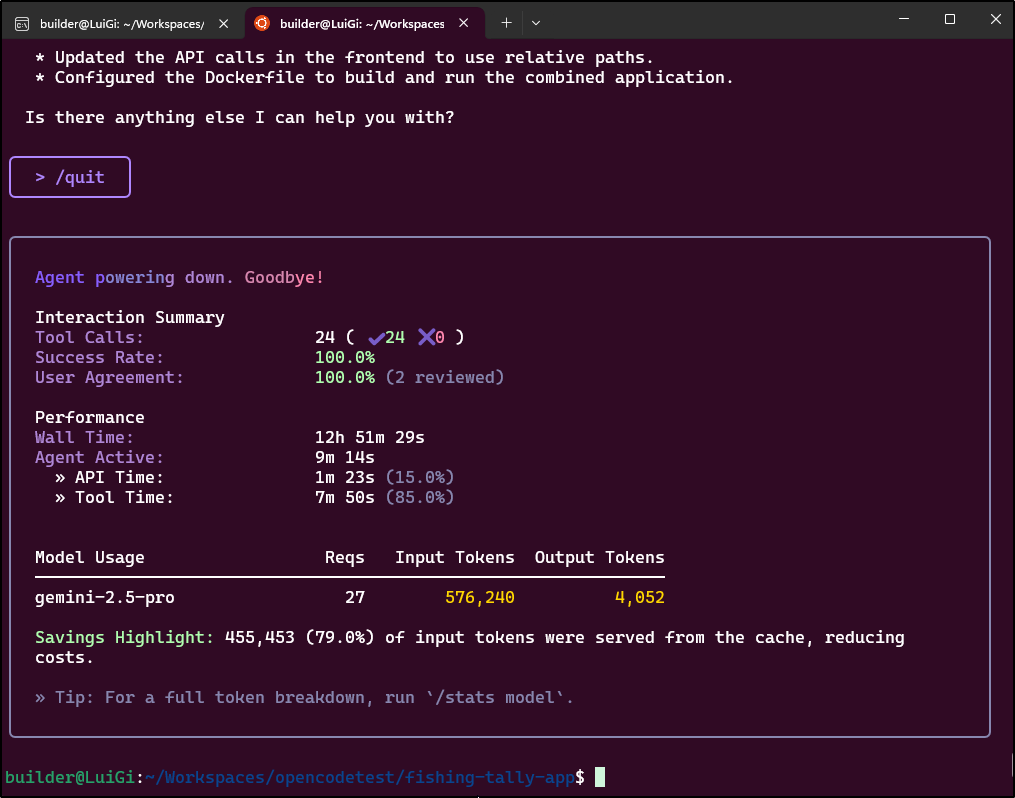Open the tab profile dropdown chevron
The image size is (1015, 798).
pyautogui.click(x=536, y=23)
